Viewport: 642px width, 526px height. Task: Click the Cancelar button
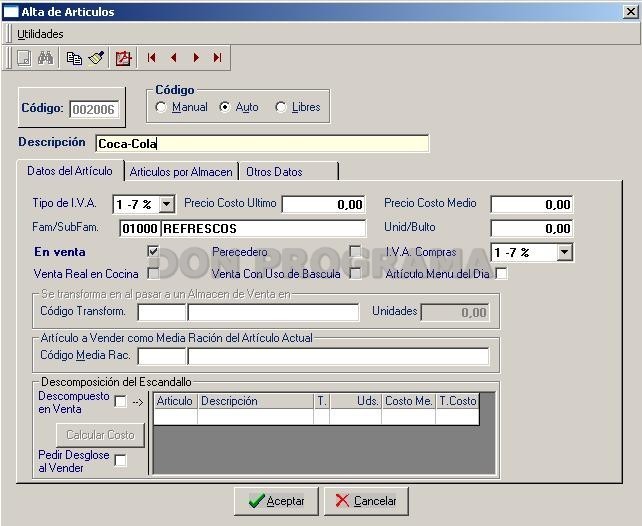click(366, 501)
